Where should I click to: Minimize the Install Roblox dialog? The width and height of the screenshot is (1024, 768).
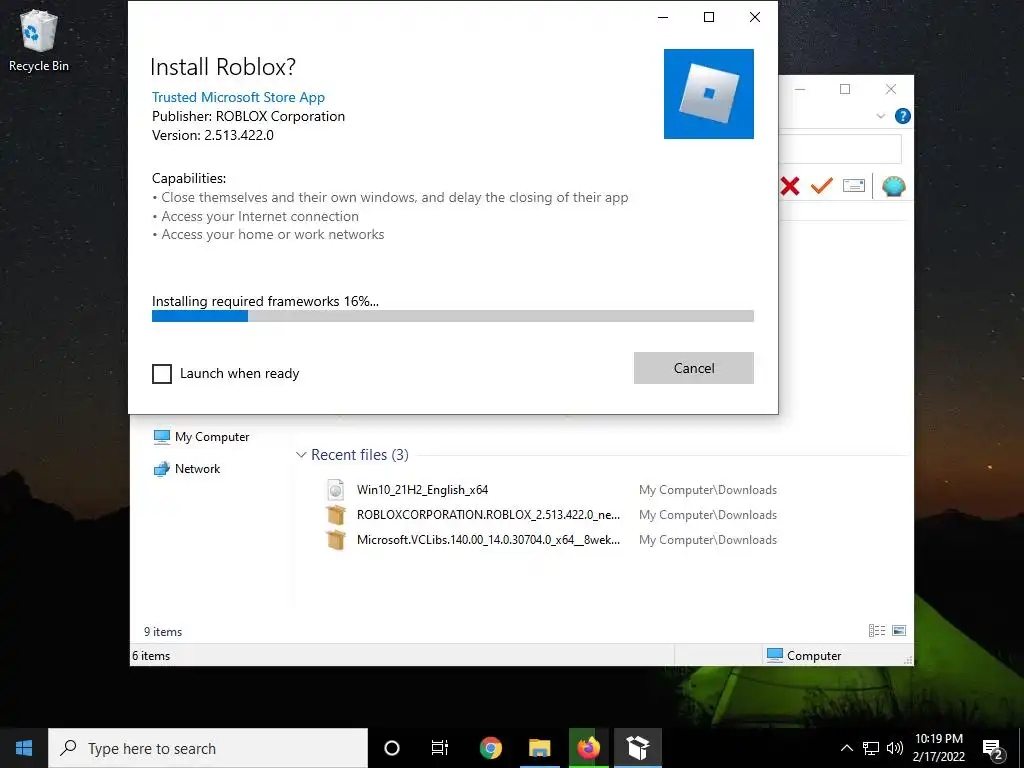[x=663, y=18]
